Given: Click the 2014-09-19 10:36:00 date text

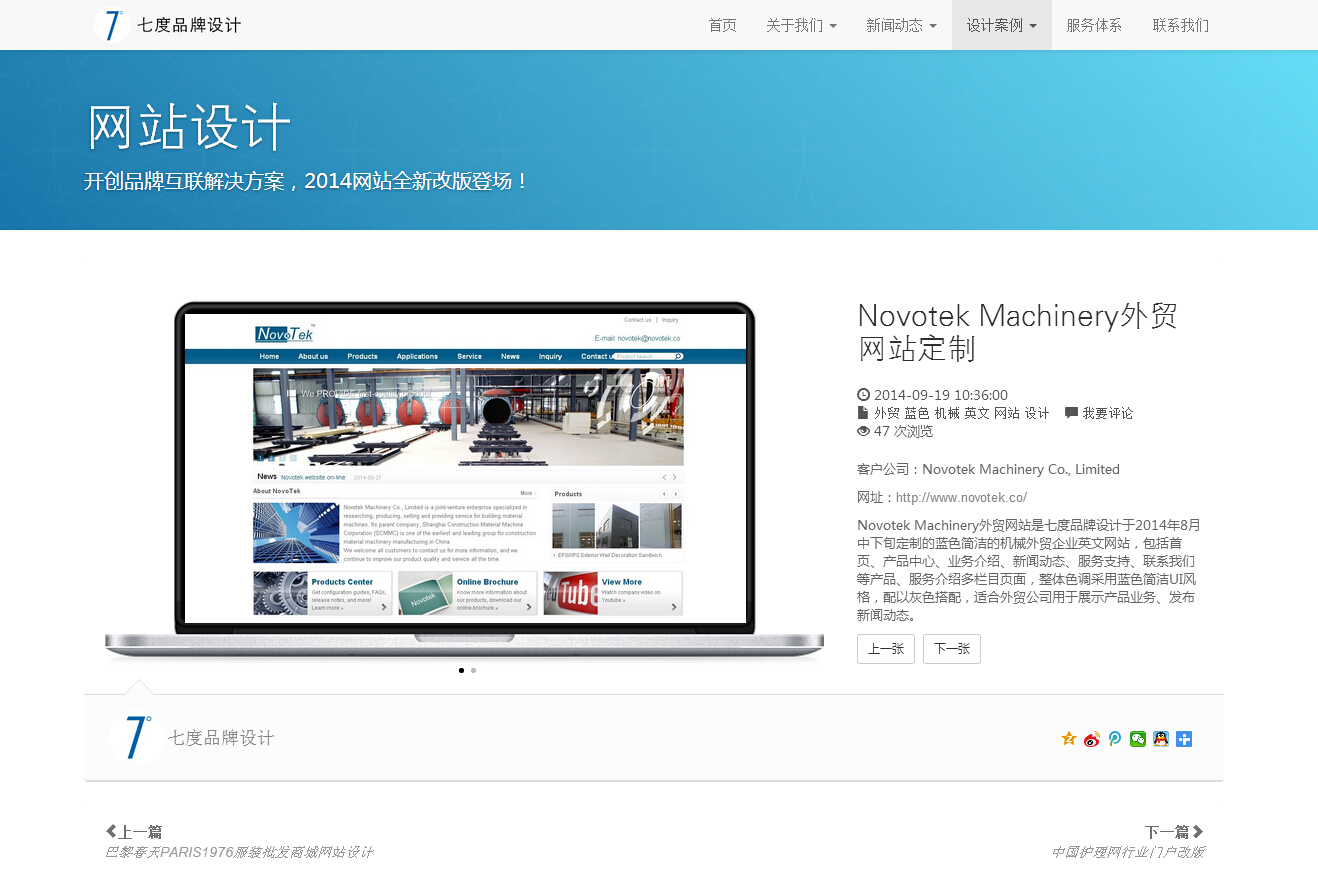Looking at the screenshot, I should click(941, 395).
